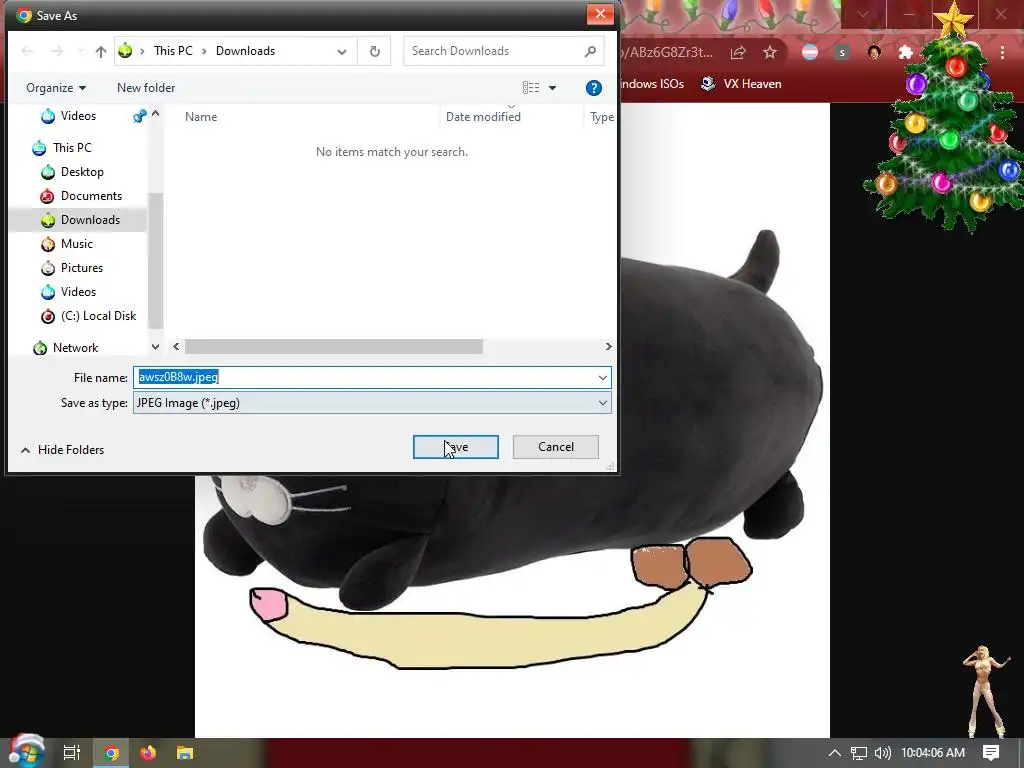The height and width of the screenshot is (768, 1024).
Task: Open the notification center icon
Action: (x=991, y=753)
